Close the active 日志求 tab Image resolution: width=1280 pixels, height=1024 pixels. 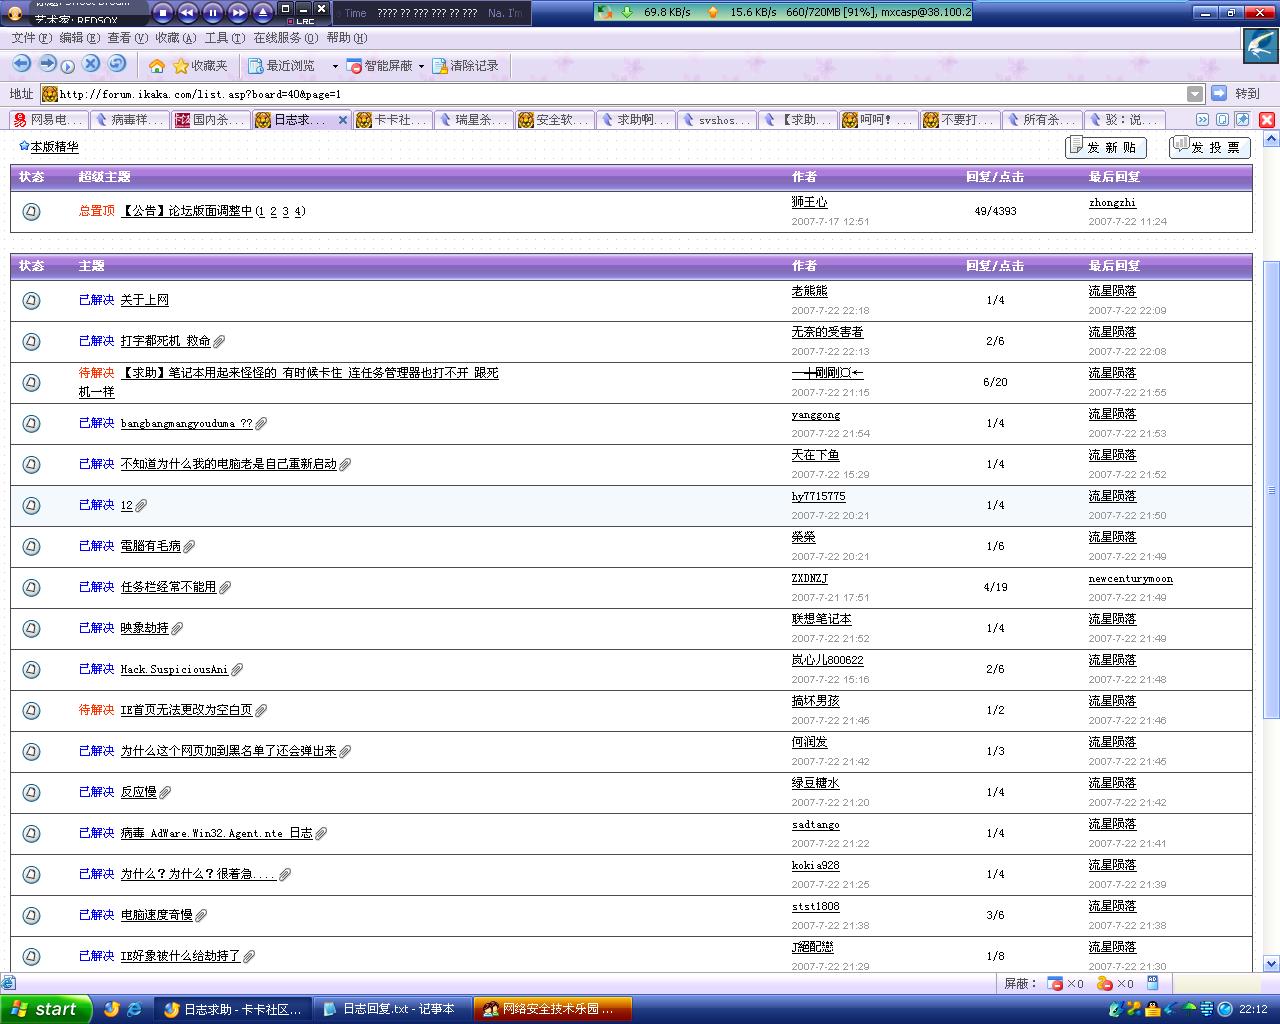click(343, 120)
